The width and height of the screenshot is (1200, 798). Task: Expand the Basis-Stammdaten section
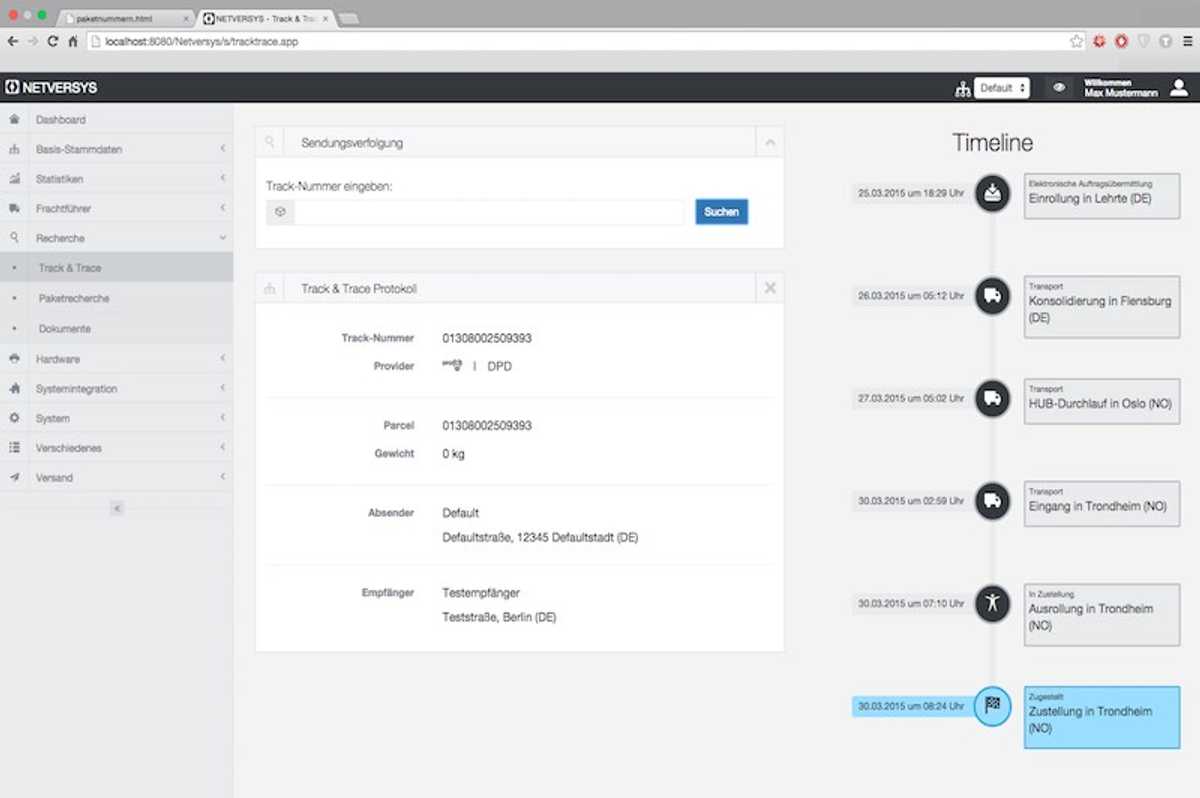pos(222,148)
